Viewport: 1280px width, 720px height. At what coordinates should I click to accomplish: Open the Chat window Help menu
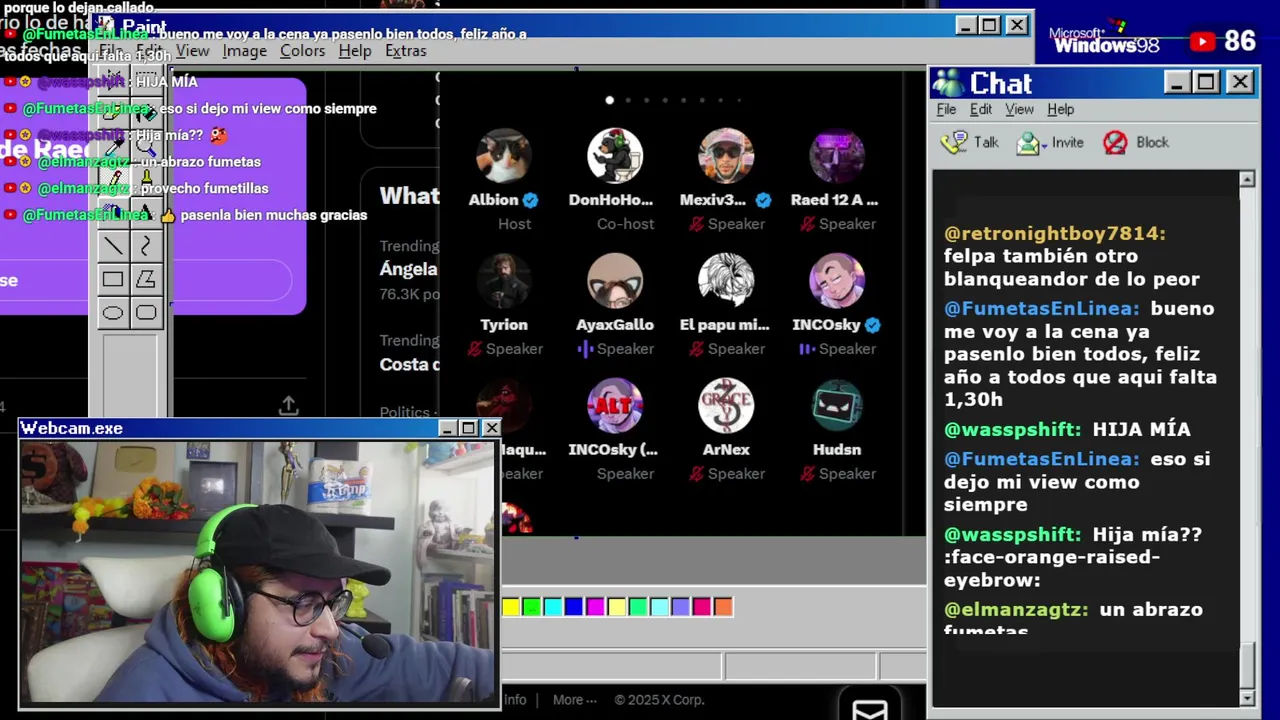[1060, 109]
